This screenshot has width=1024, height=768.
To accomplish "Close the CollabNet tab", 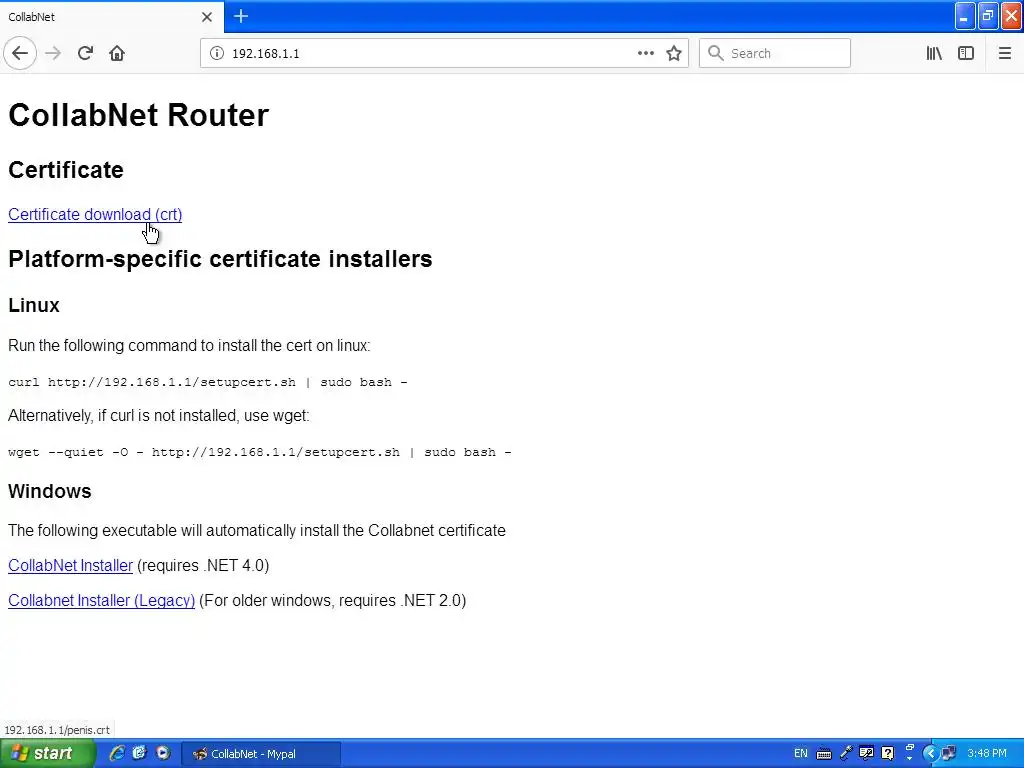I will 207,17.
